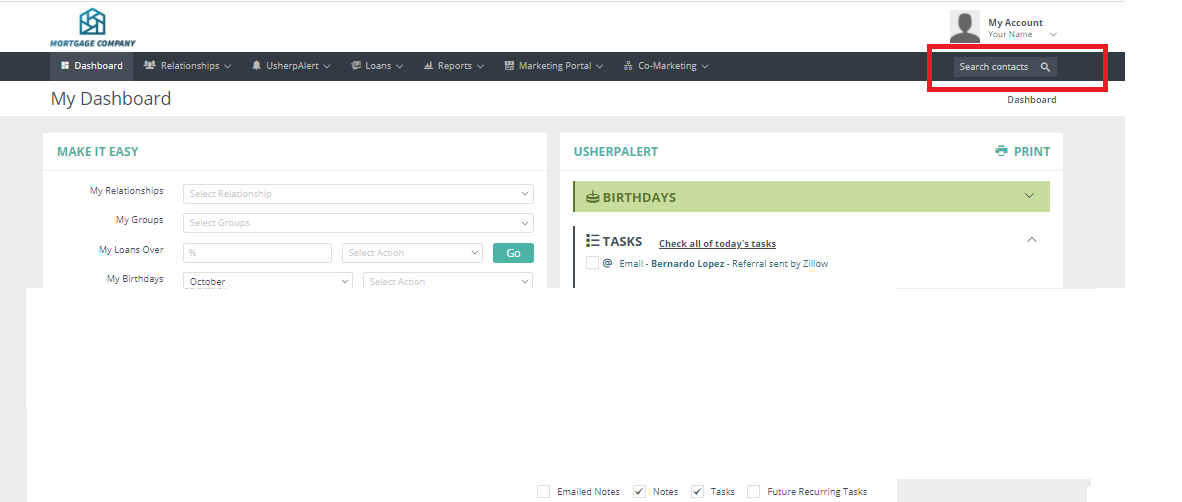Click the Search contacts field

point(993,67)
